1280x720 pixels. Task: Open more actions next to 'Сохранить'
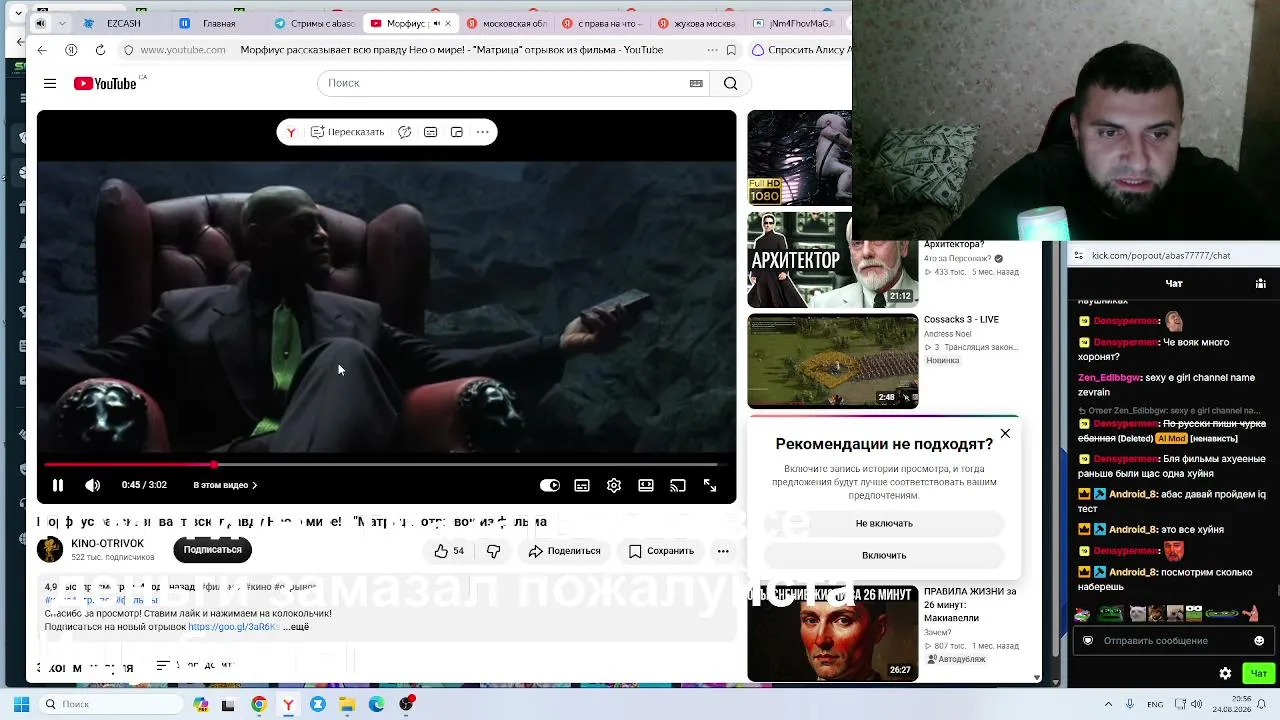[723, 551]
